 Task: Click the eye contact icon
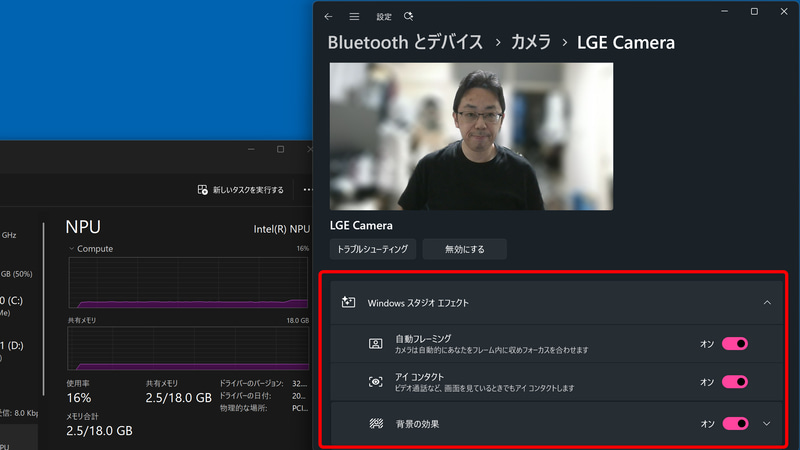[376, 382]
